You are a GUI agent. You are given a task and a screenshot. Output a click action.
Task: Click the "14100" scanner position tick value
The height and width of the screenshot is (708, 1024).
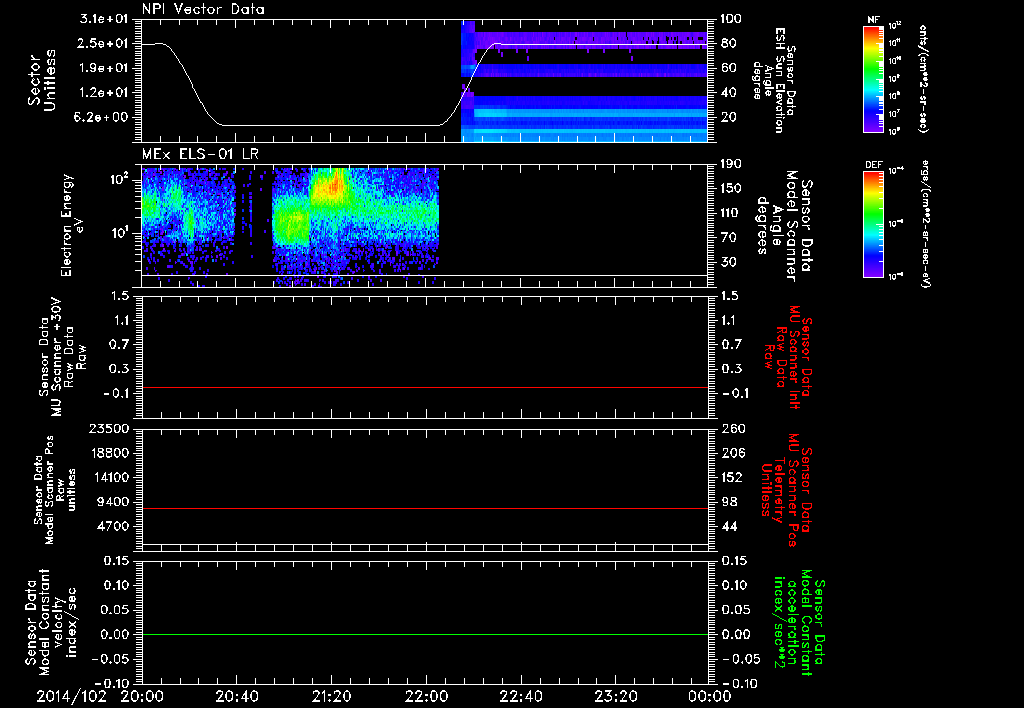(108, 477)
